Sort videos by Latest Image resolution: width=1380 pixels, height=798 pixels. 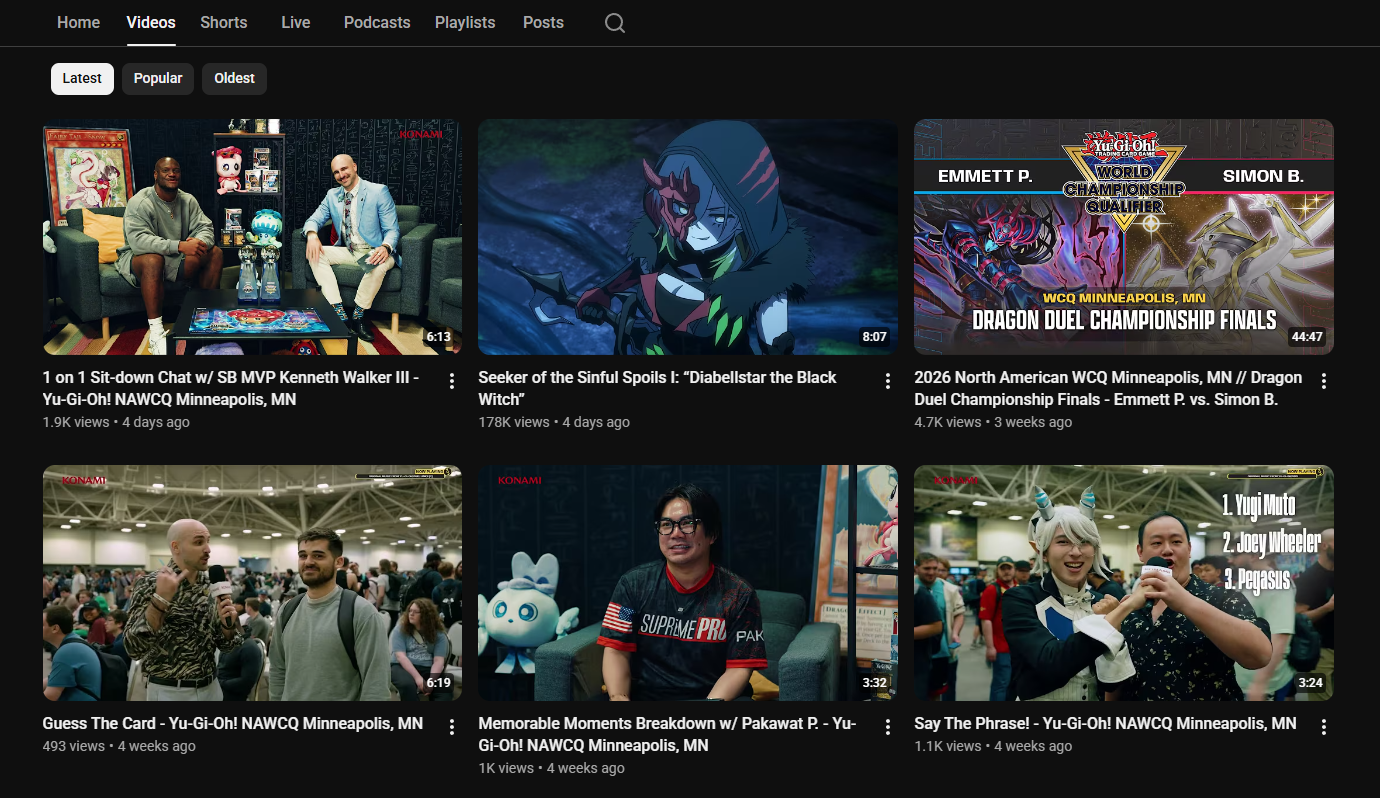(x=82, y=79)
